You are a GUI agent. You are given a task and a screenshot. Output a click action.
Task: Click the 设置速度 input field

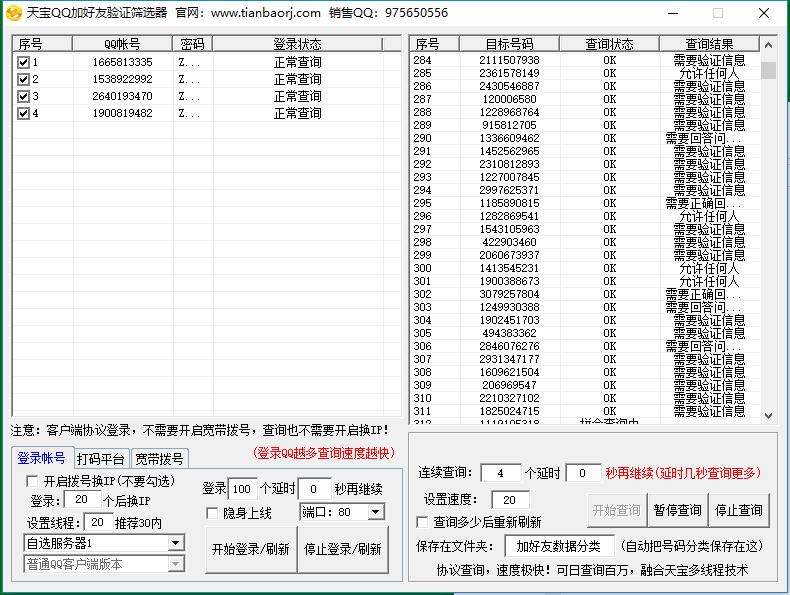[510, 500]
